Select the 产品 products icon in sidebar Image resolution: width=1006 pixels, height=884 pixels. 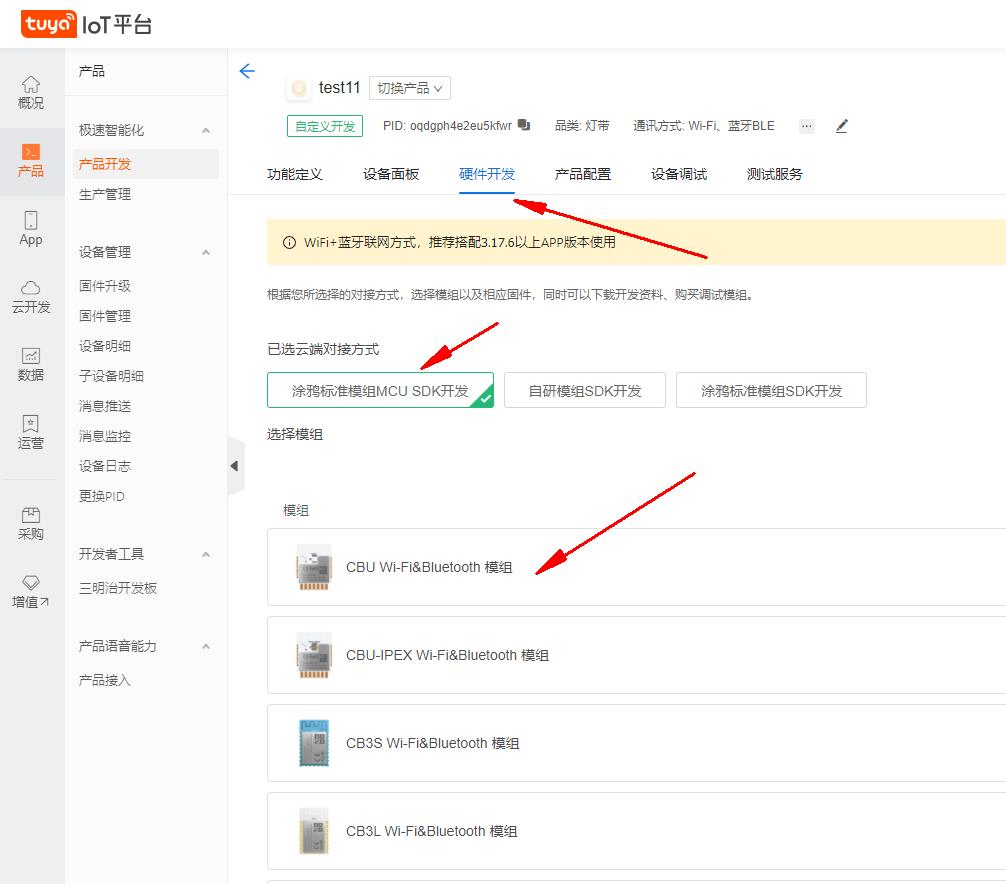pos(30,158)
